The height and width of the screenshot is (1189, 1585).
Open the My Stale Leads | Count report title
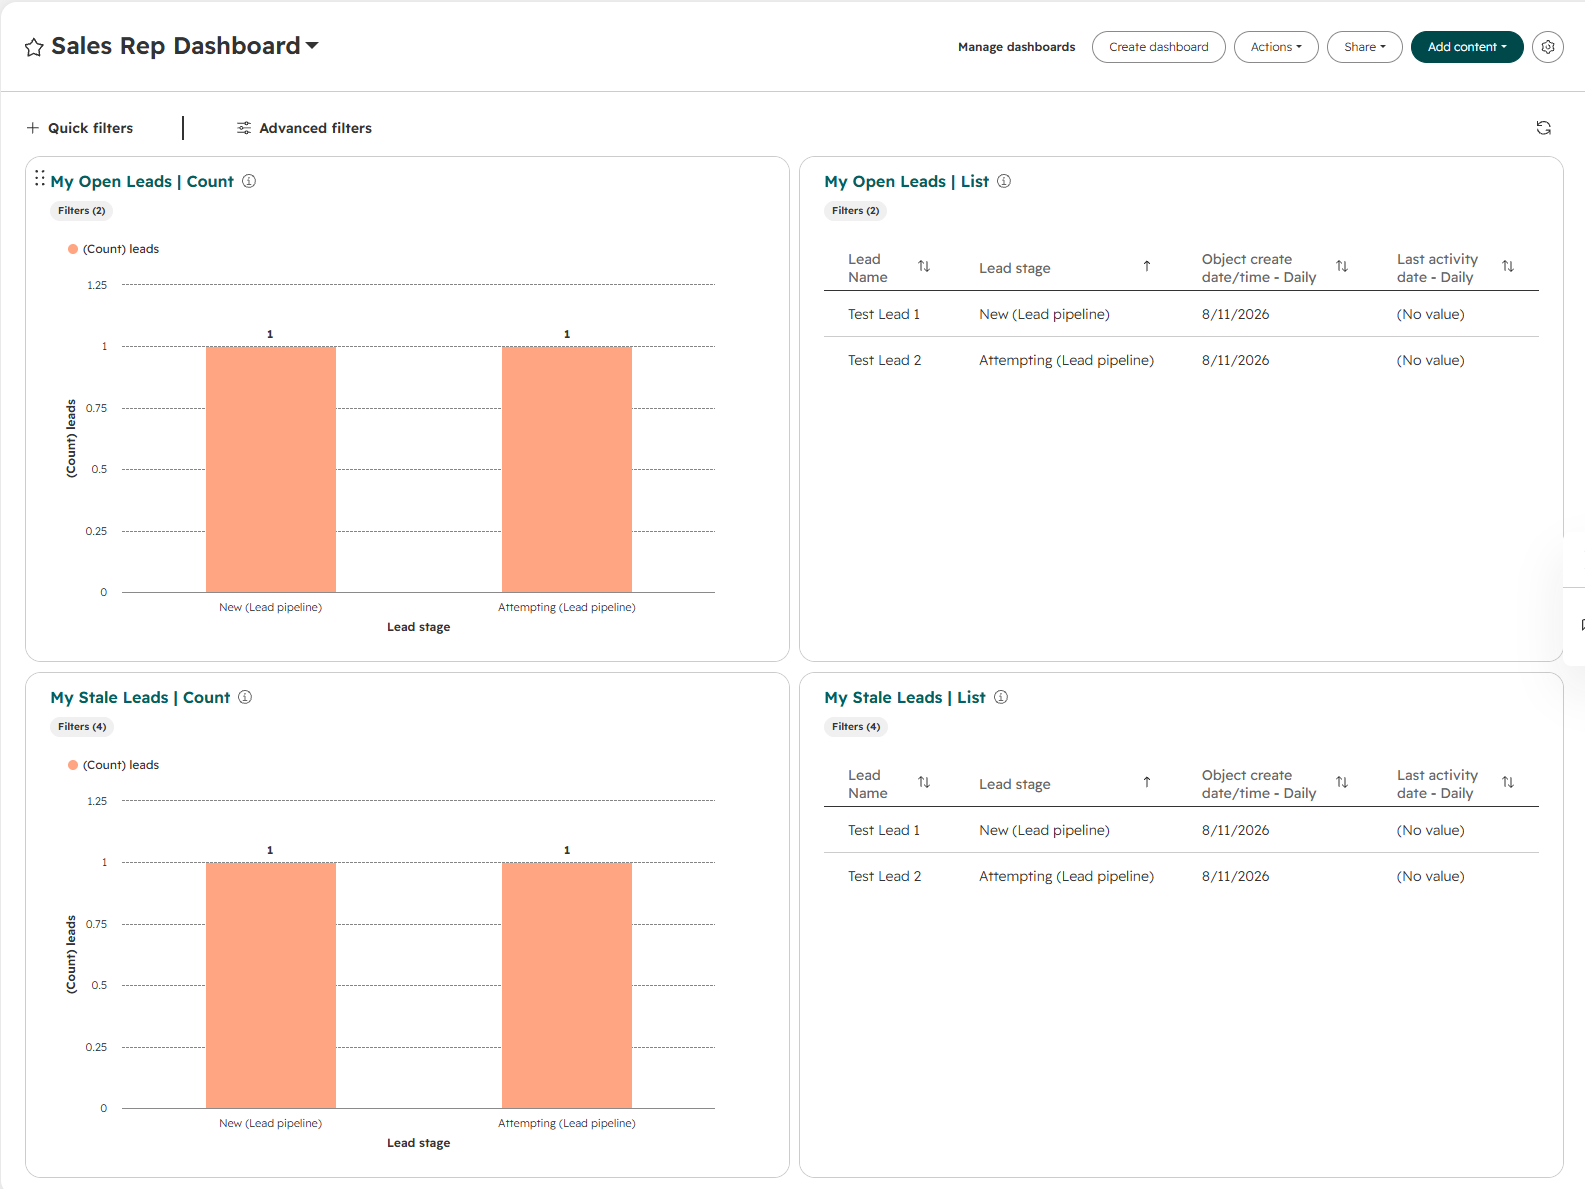[140, 697]
